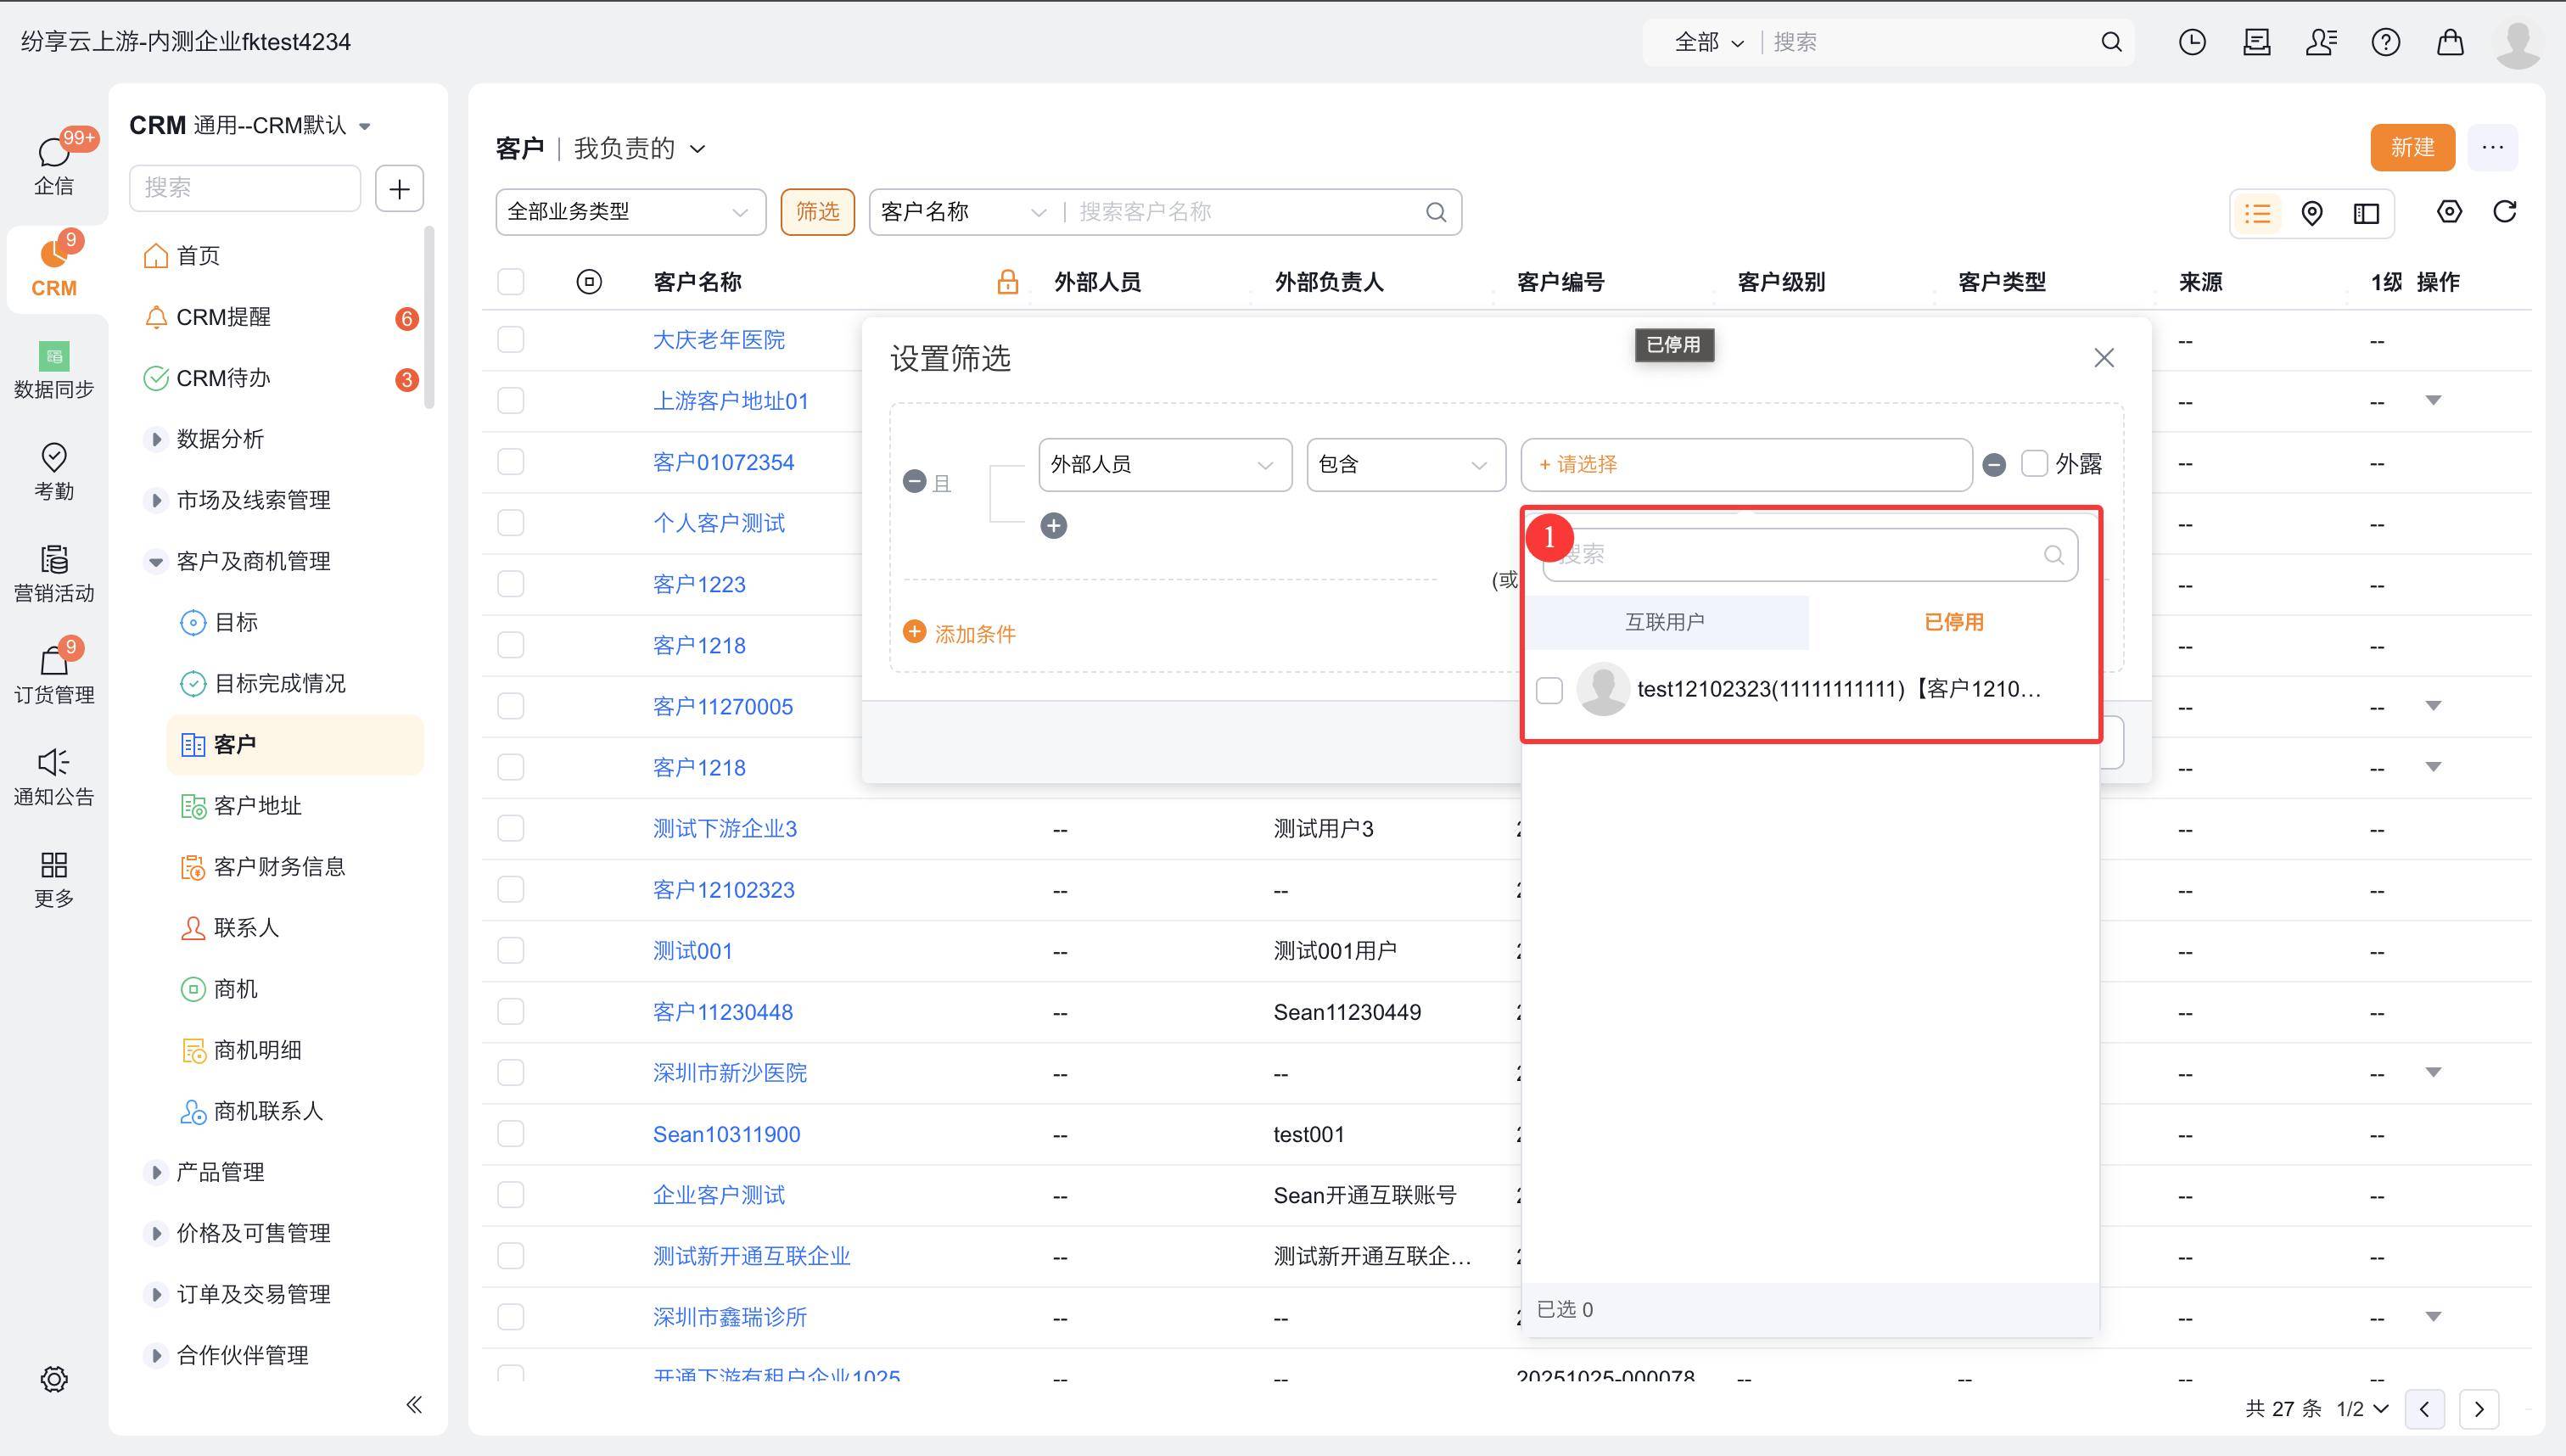Open the history clock icon in header
This screenshot has height=1456, width=2566.
[2192, 42]
